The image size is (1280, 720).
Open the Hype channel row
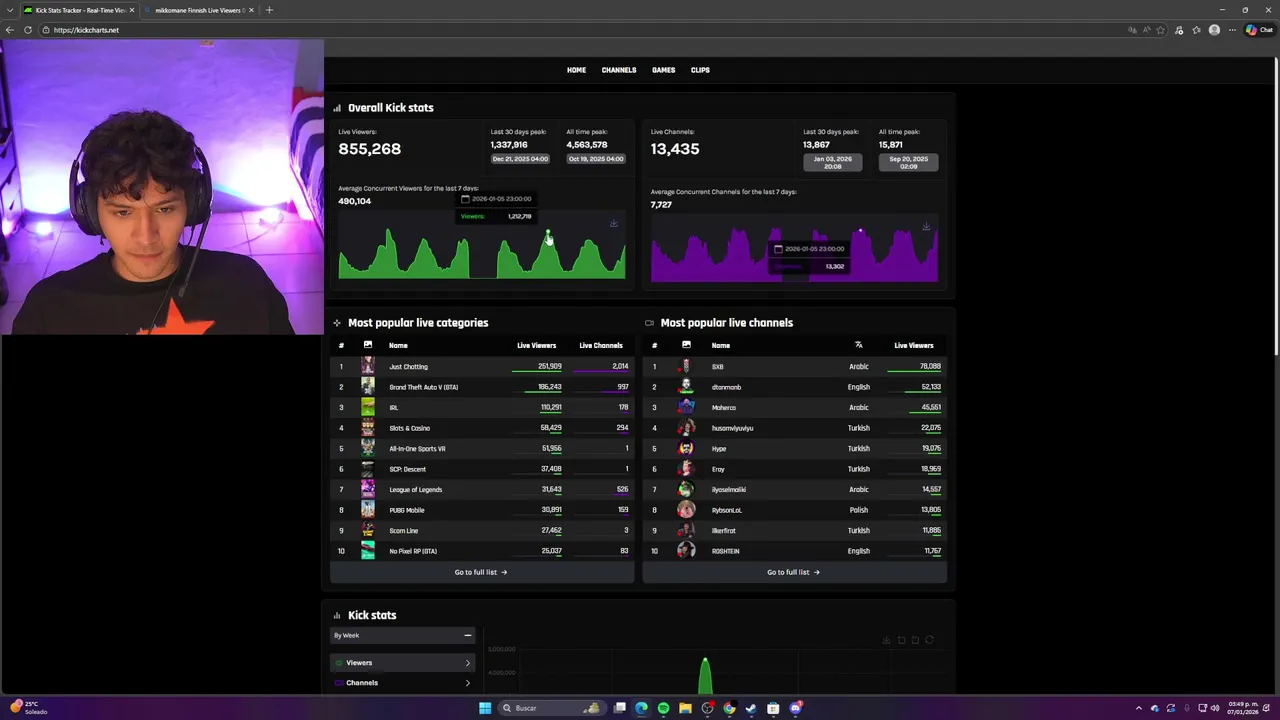tap(794, 449)
